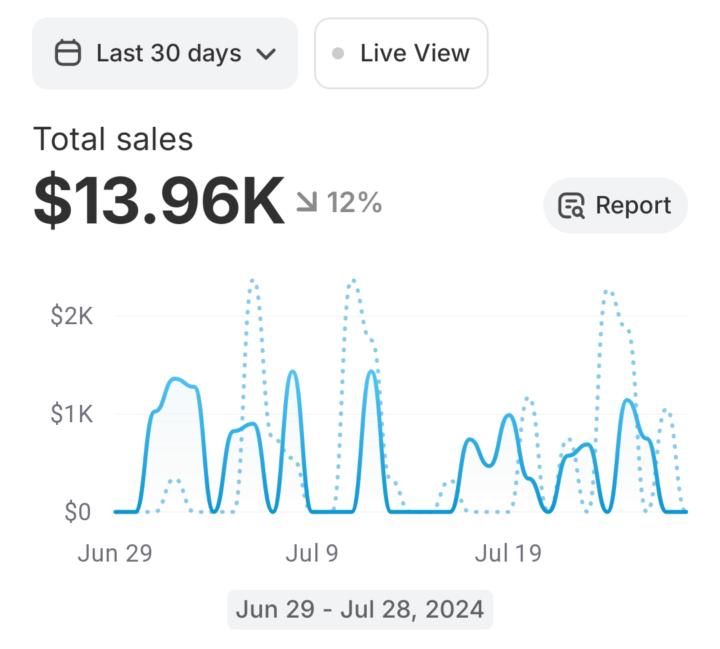
Task: Click the last dotted peak above $2K
Action: point(608,292)
